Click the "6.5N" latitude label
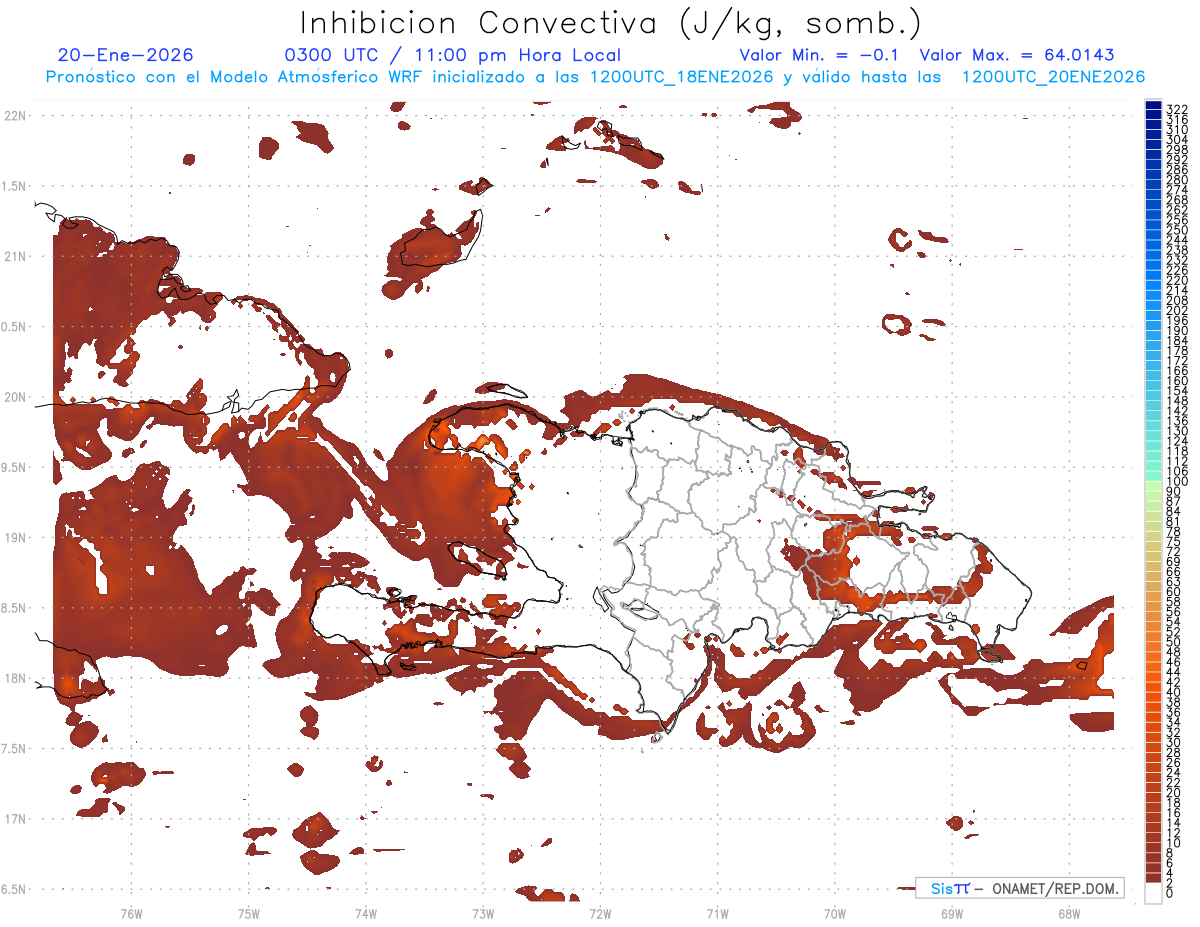1200x927 pixels. [14, 889]
